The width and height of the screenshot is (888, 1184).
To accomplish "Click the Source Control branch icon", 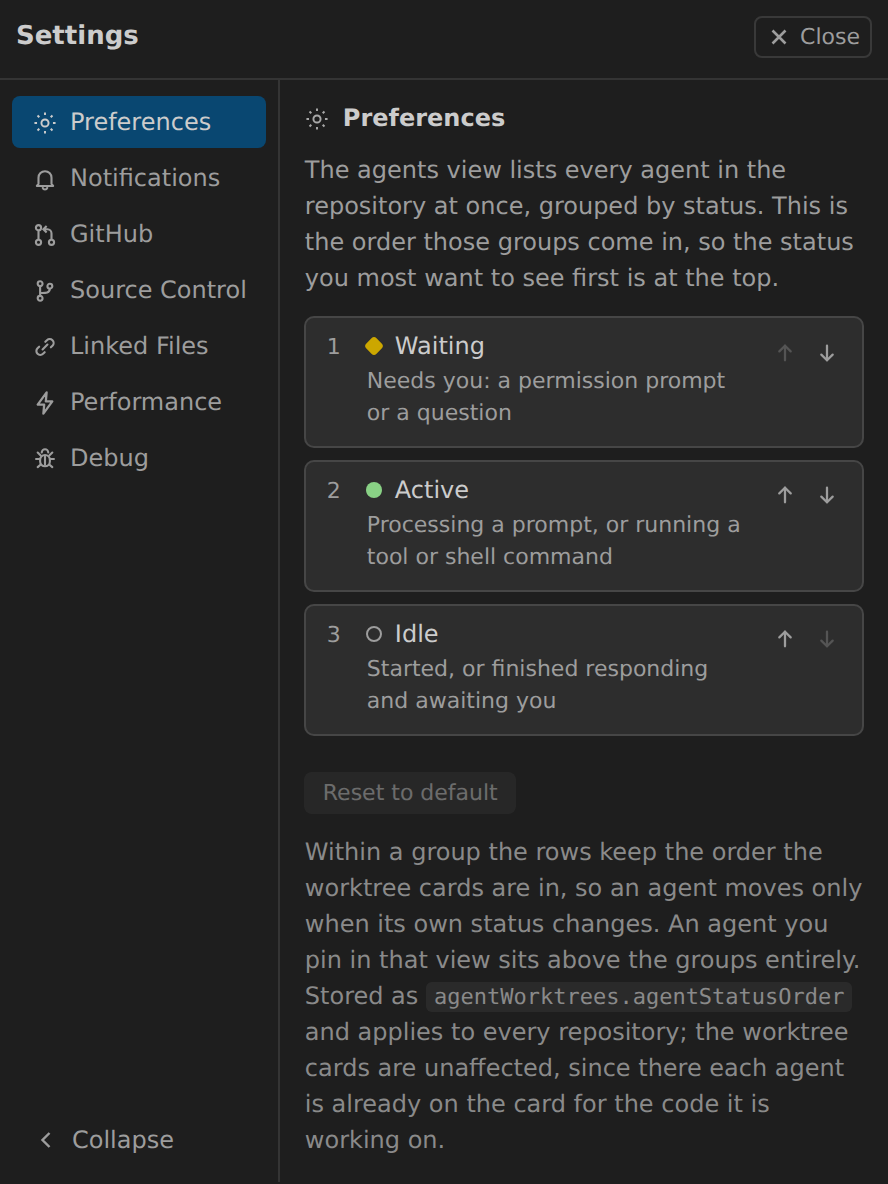I will (45, 291).
